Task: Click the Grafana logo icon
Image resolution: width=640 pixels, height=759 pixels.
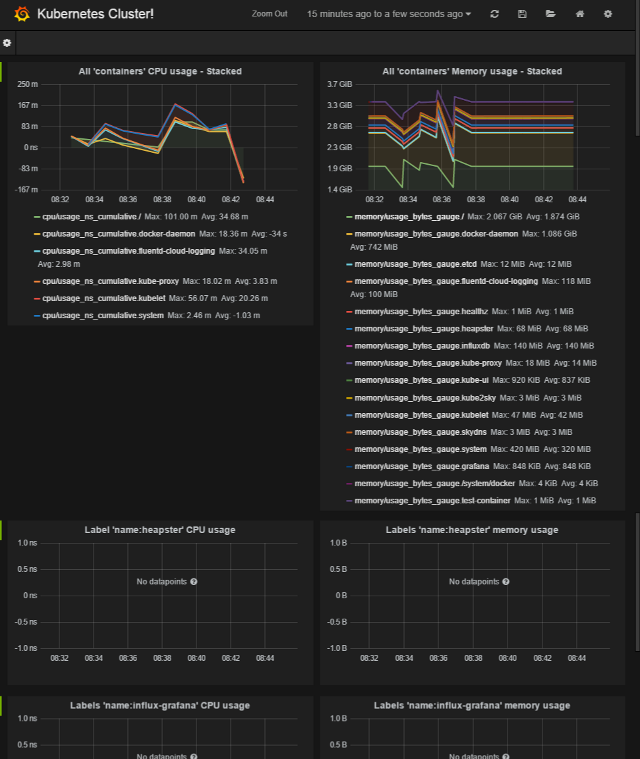Action: coord(22,14)
